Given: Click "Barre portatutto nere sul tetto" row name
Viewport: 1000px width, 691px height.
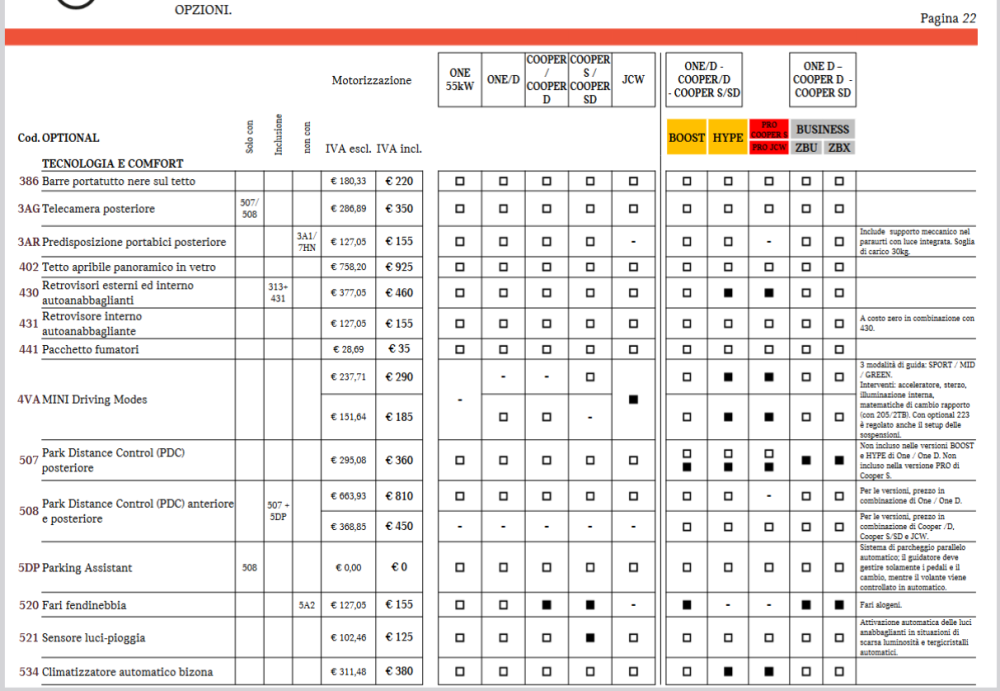Looking at the screenshot, I should 119,181.
